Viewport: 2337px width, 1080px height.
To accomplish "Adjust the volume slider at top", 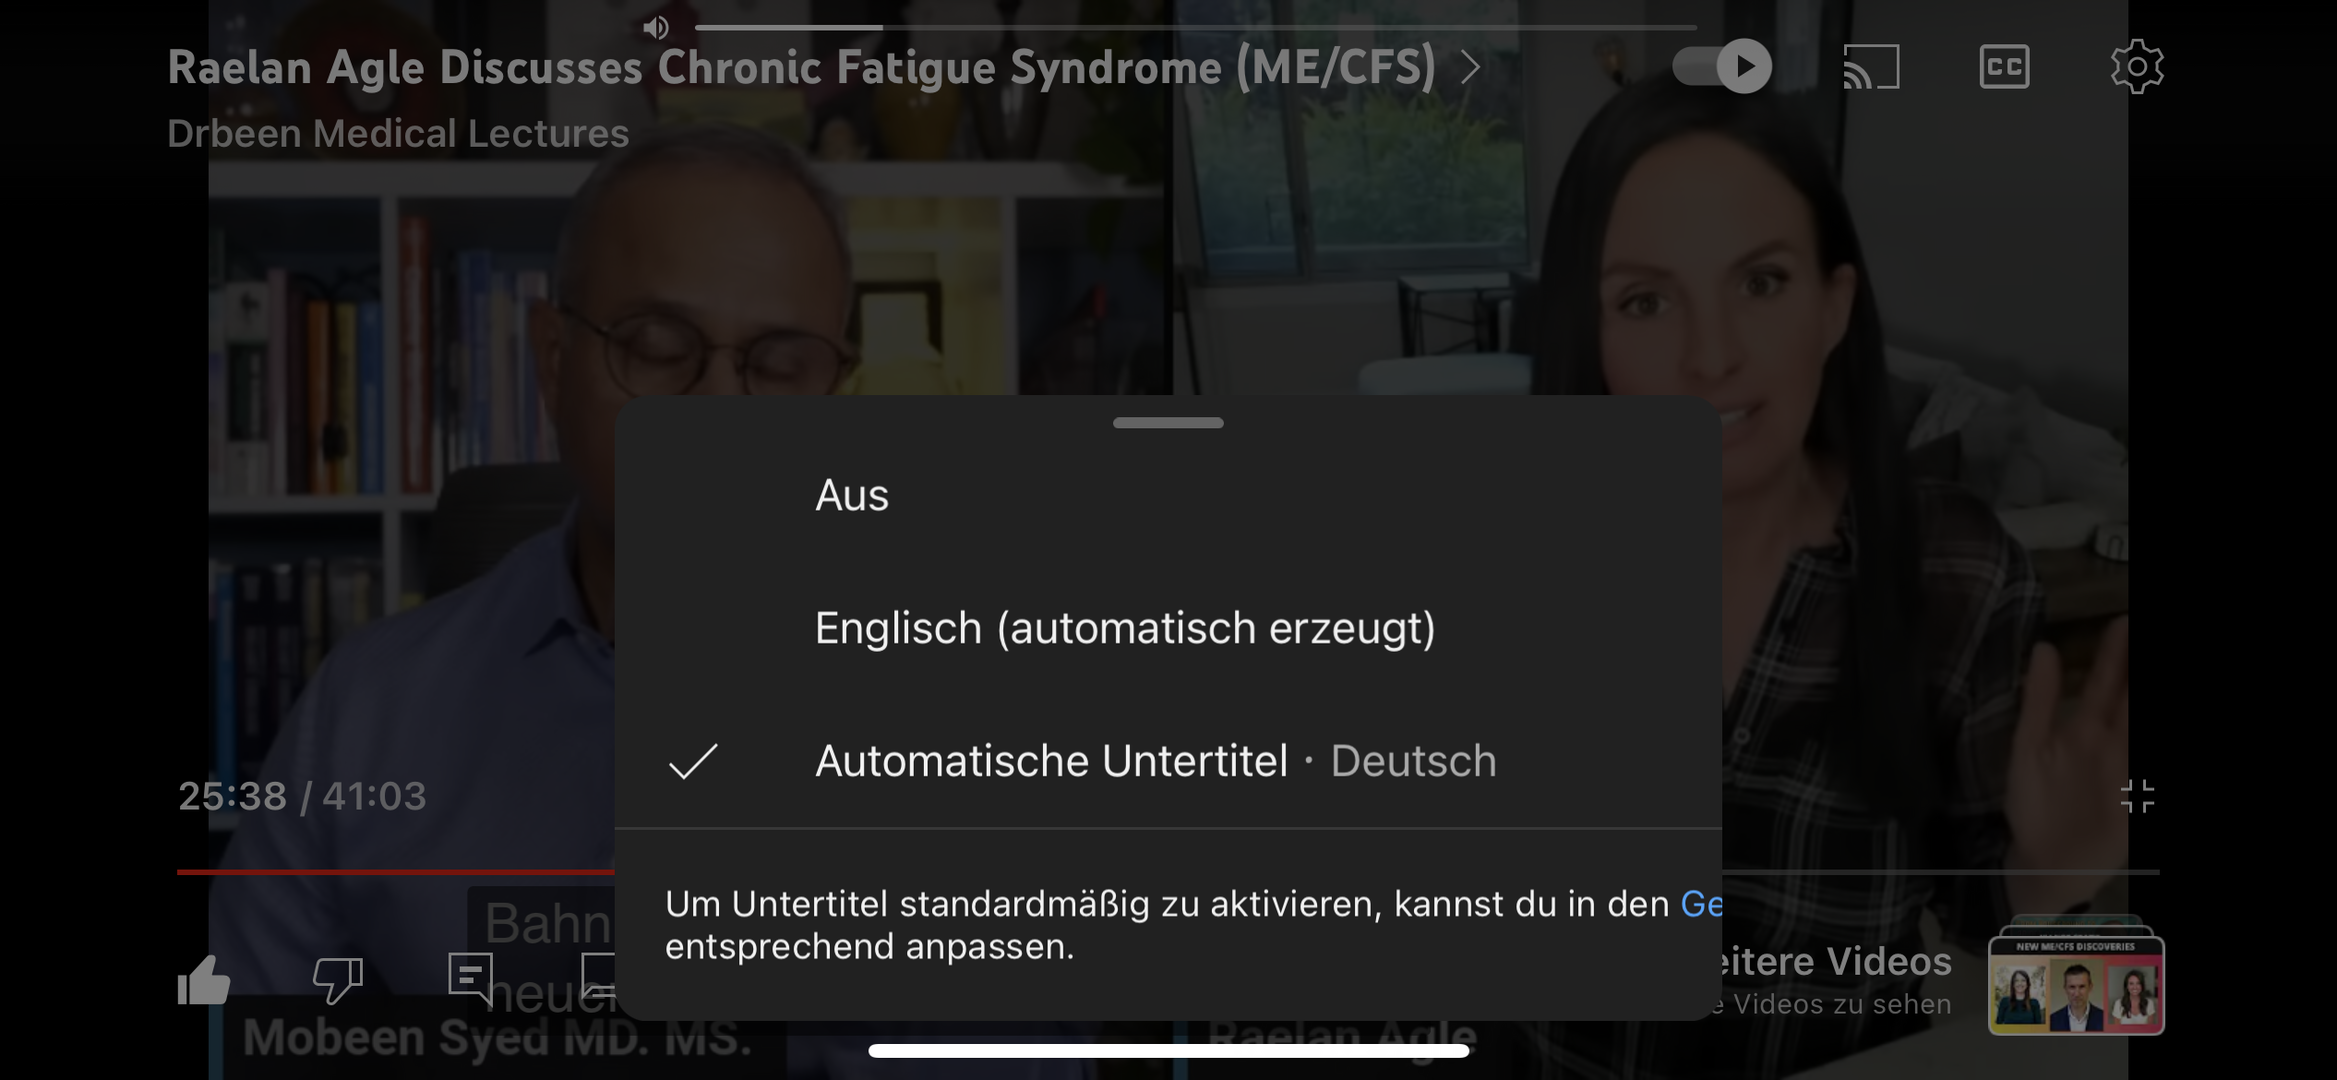I will pos(1196,27).
